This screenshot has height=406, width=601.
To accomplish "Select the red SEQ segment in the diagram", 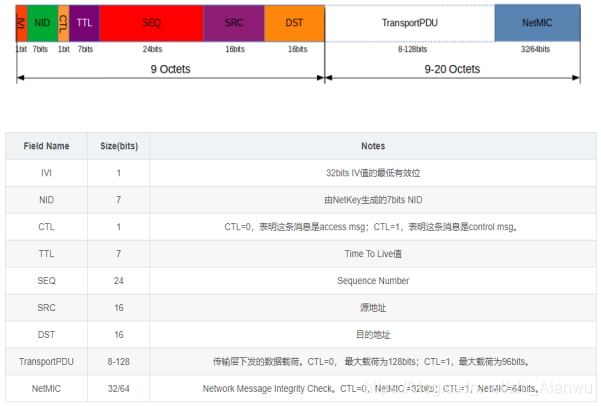I will pos(150,21).
